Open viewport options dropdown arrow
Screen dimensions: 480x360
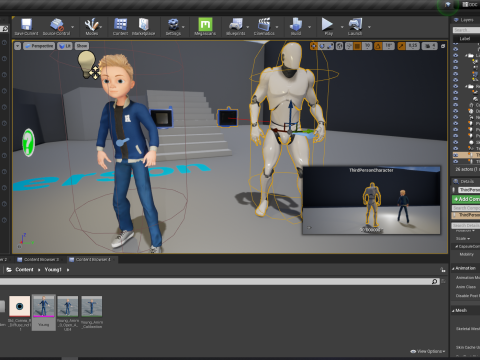pos(18,46)
